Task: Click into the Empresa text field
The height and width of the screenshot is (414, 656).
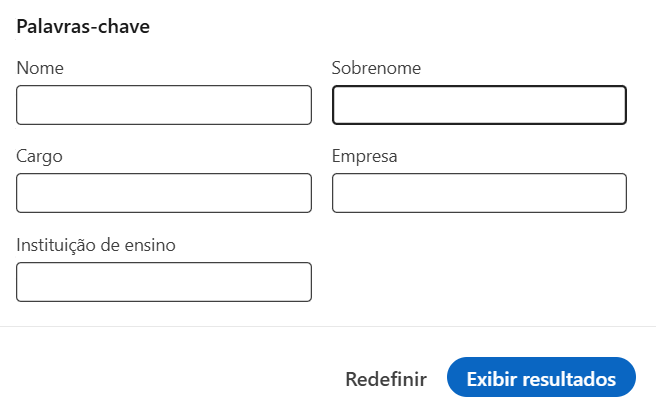Action: point(479,193)
